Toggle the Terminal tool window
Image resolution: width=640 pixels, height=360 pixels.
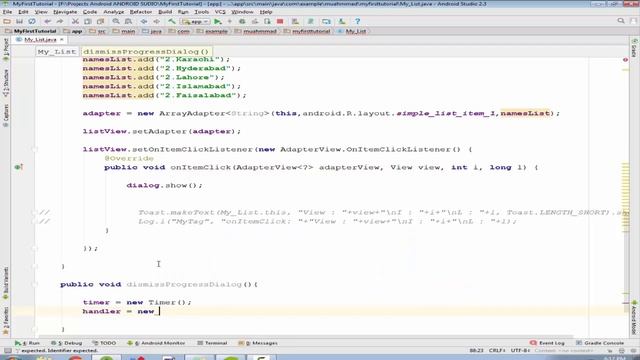(212, 343)
